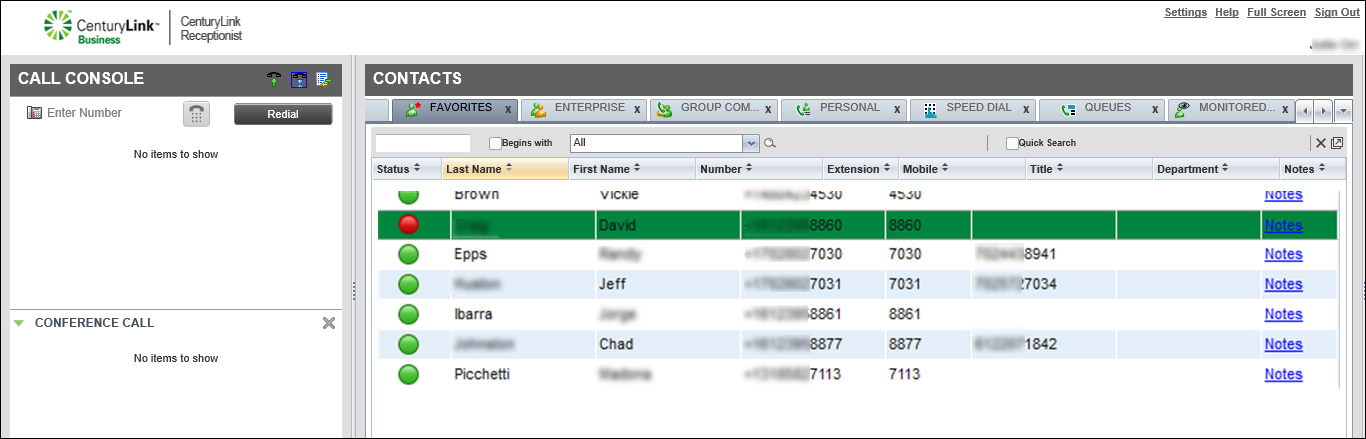Click extension 7113 in Picchetti row
Screen dimensions: 1366x439
click(x=905, y=375)
